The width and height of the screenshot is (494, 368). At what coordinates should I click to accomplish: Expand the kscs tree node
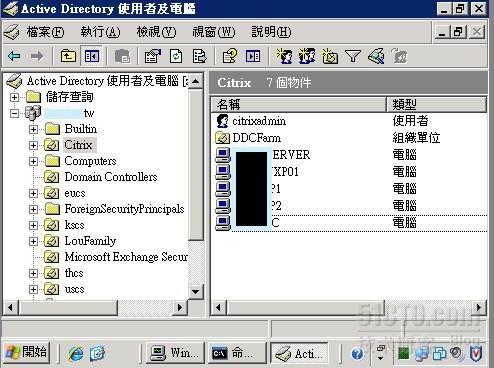(x=33, y=225)
